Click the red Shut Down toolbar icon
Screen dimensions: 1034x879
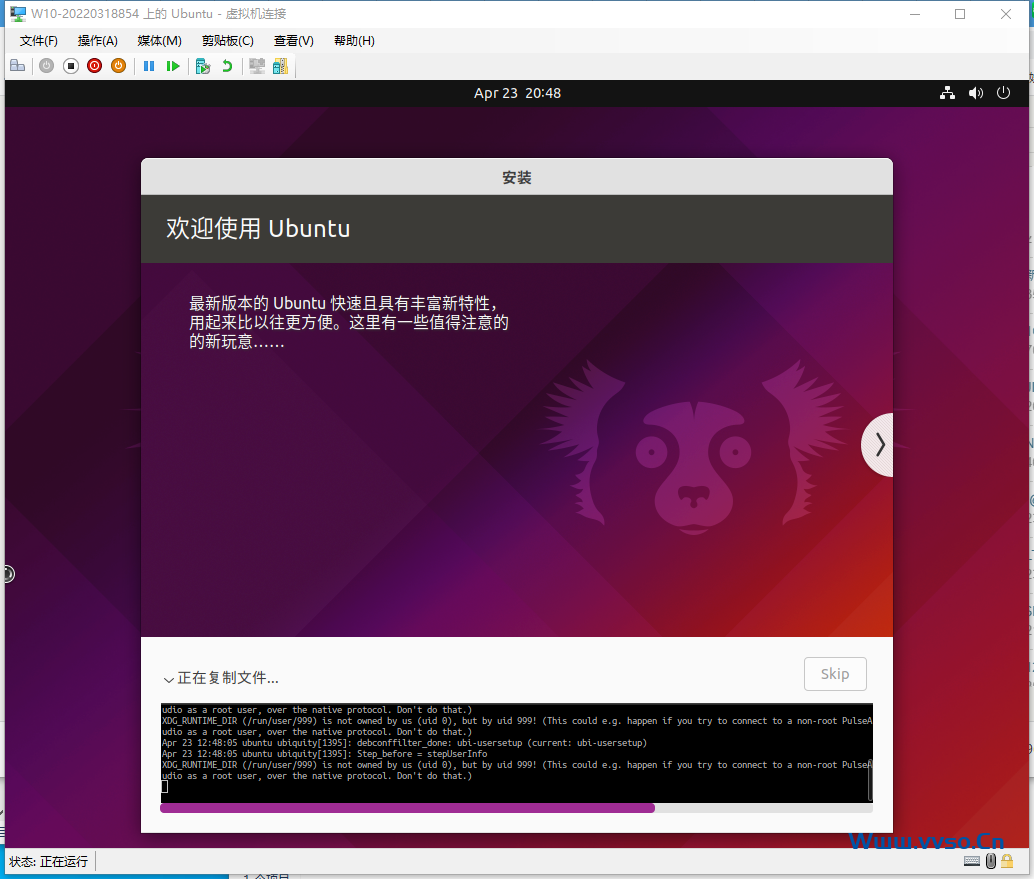94,65
